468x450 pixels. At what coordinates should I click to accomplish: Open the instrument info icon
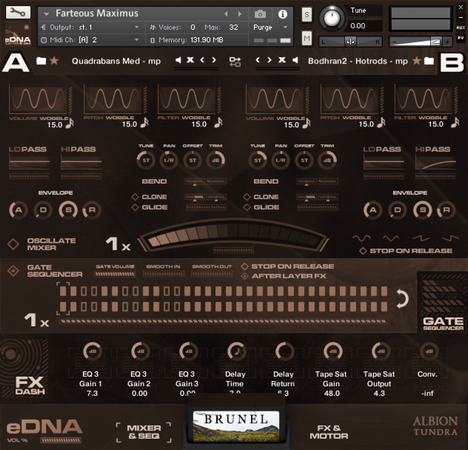[283, 14]
